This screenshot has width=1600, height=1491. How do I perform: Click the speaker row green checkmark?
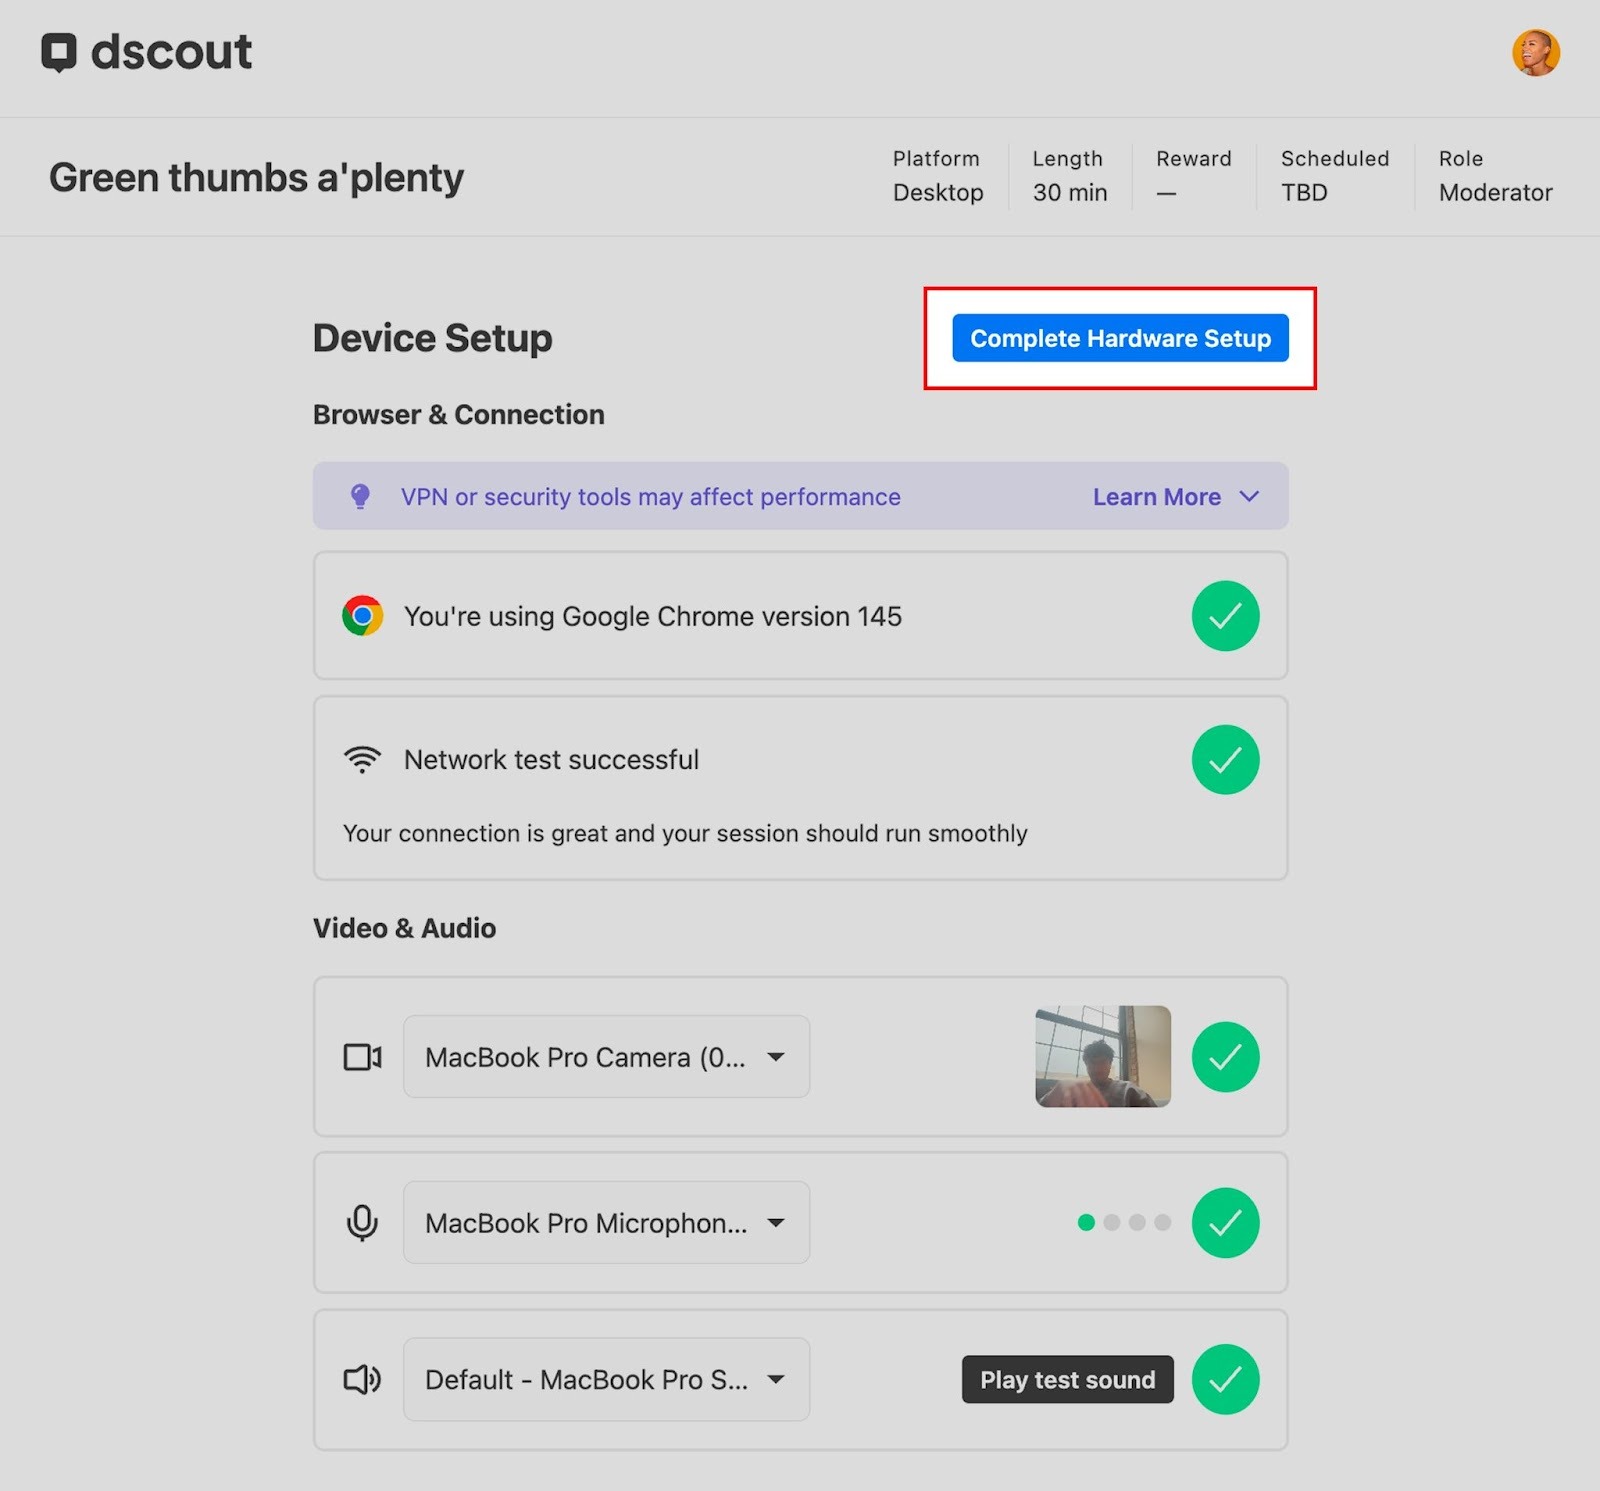pos(1225,1380)
